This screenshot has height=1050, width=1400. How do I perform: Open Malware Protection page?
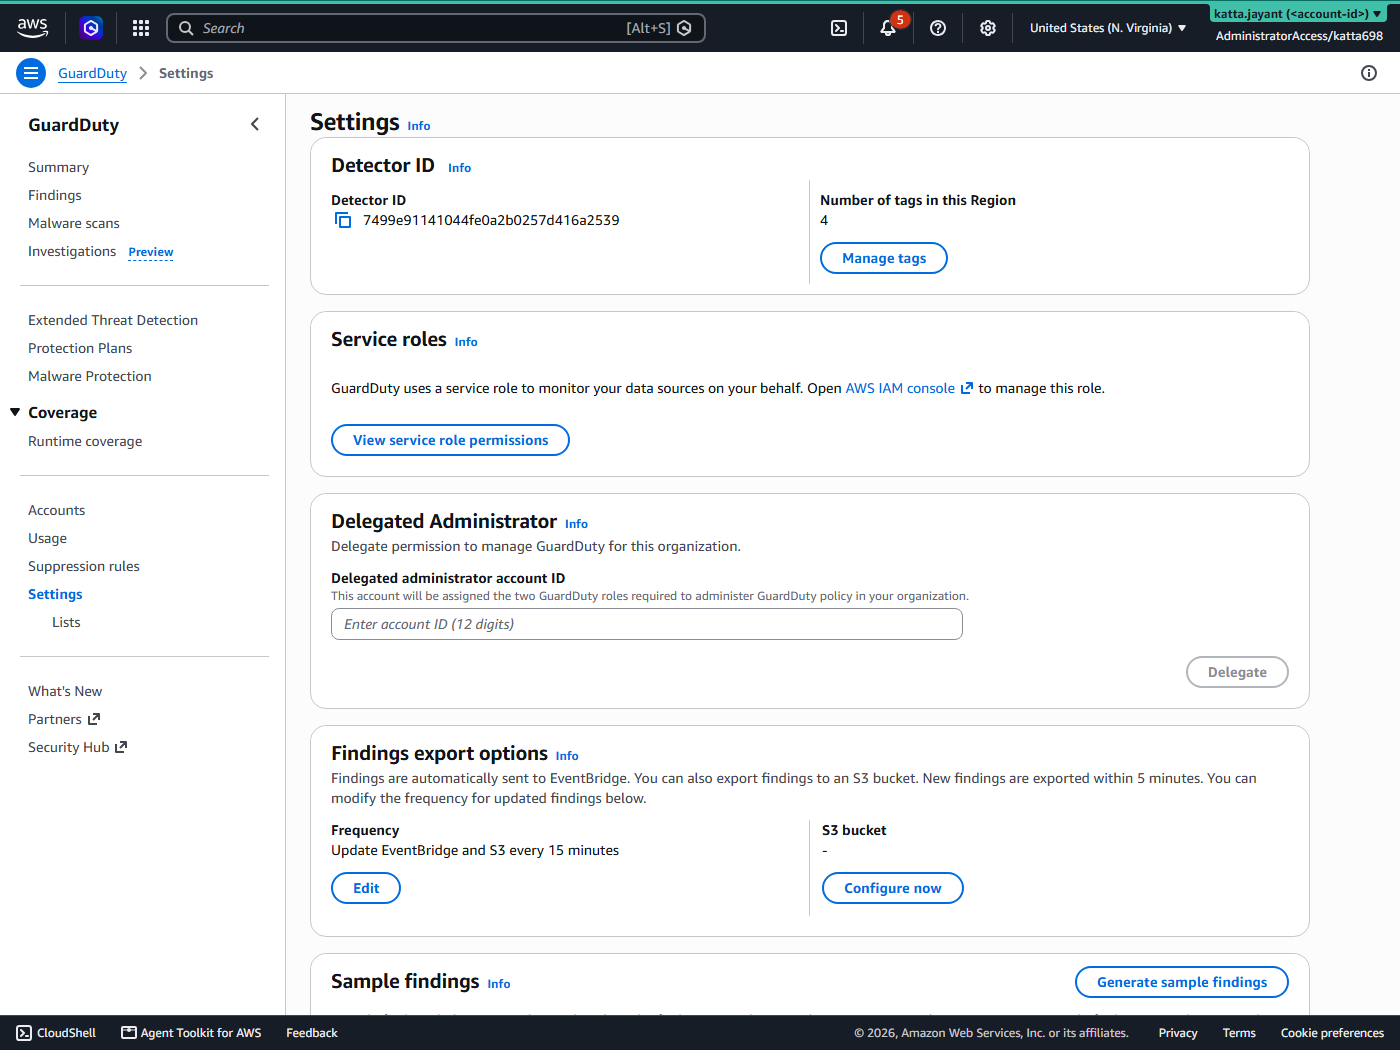pos(90,376)
